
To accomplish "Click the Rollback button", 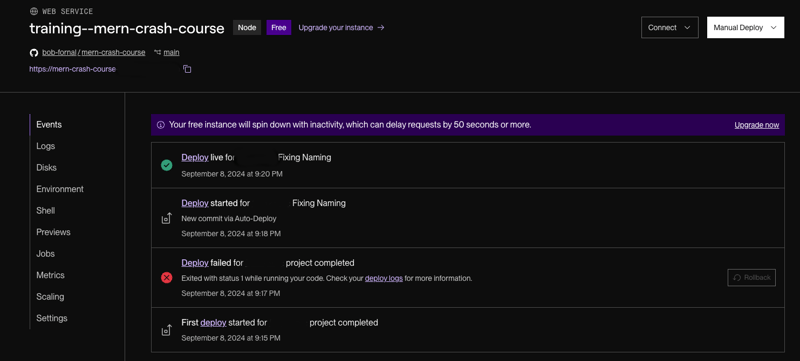I will [x=752, y=278].
